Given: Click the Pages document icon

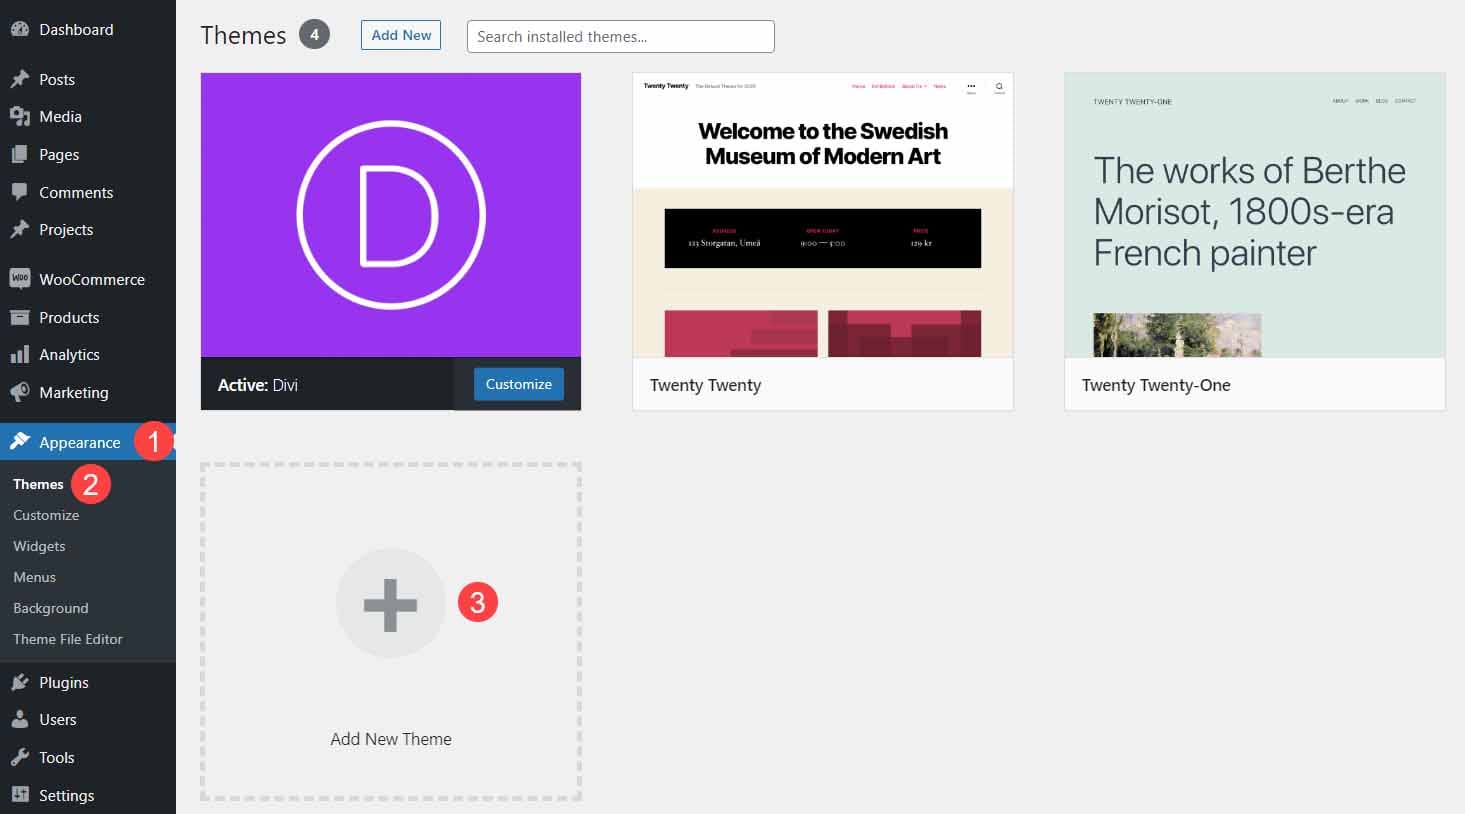Looking at the screenshot, I should click(19, 154).
